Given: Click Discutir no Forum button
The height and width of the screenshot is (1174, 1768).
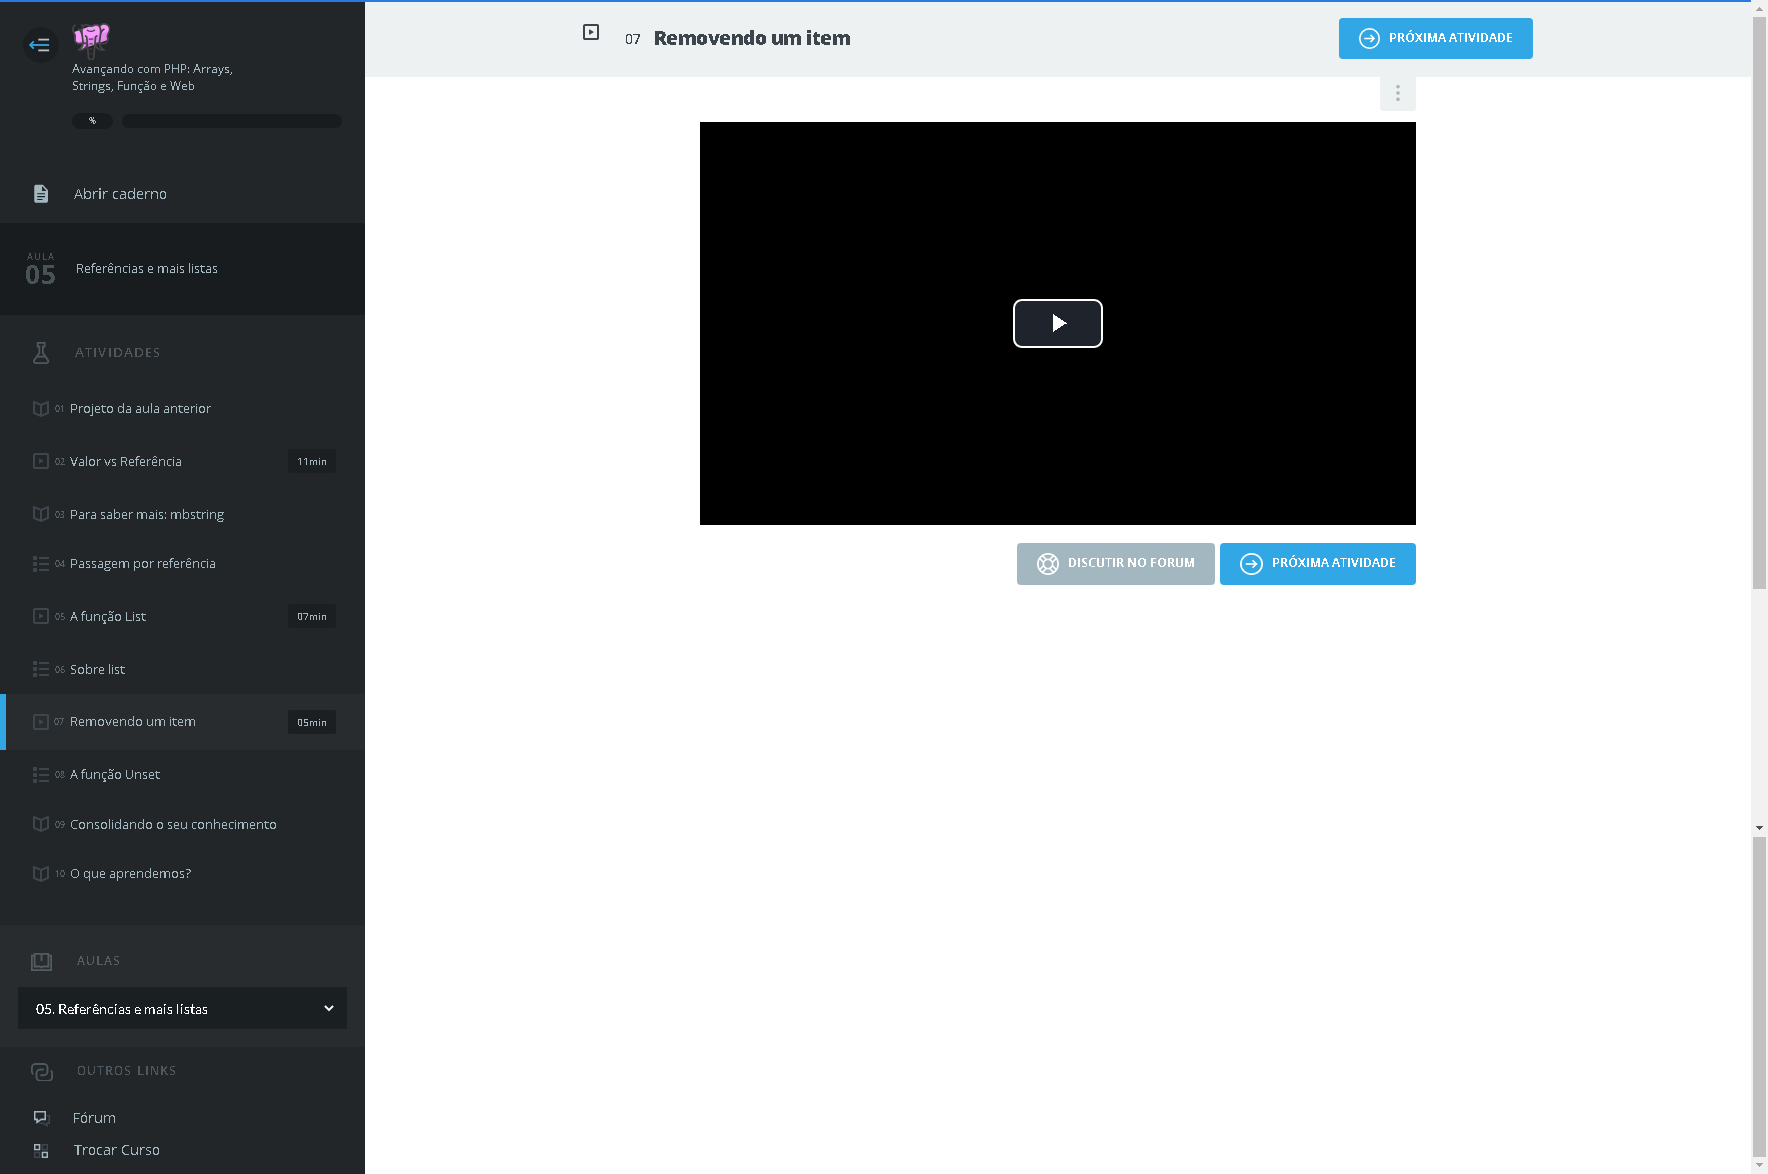Looking at the screenshot, I should pos(1115,564).
